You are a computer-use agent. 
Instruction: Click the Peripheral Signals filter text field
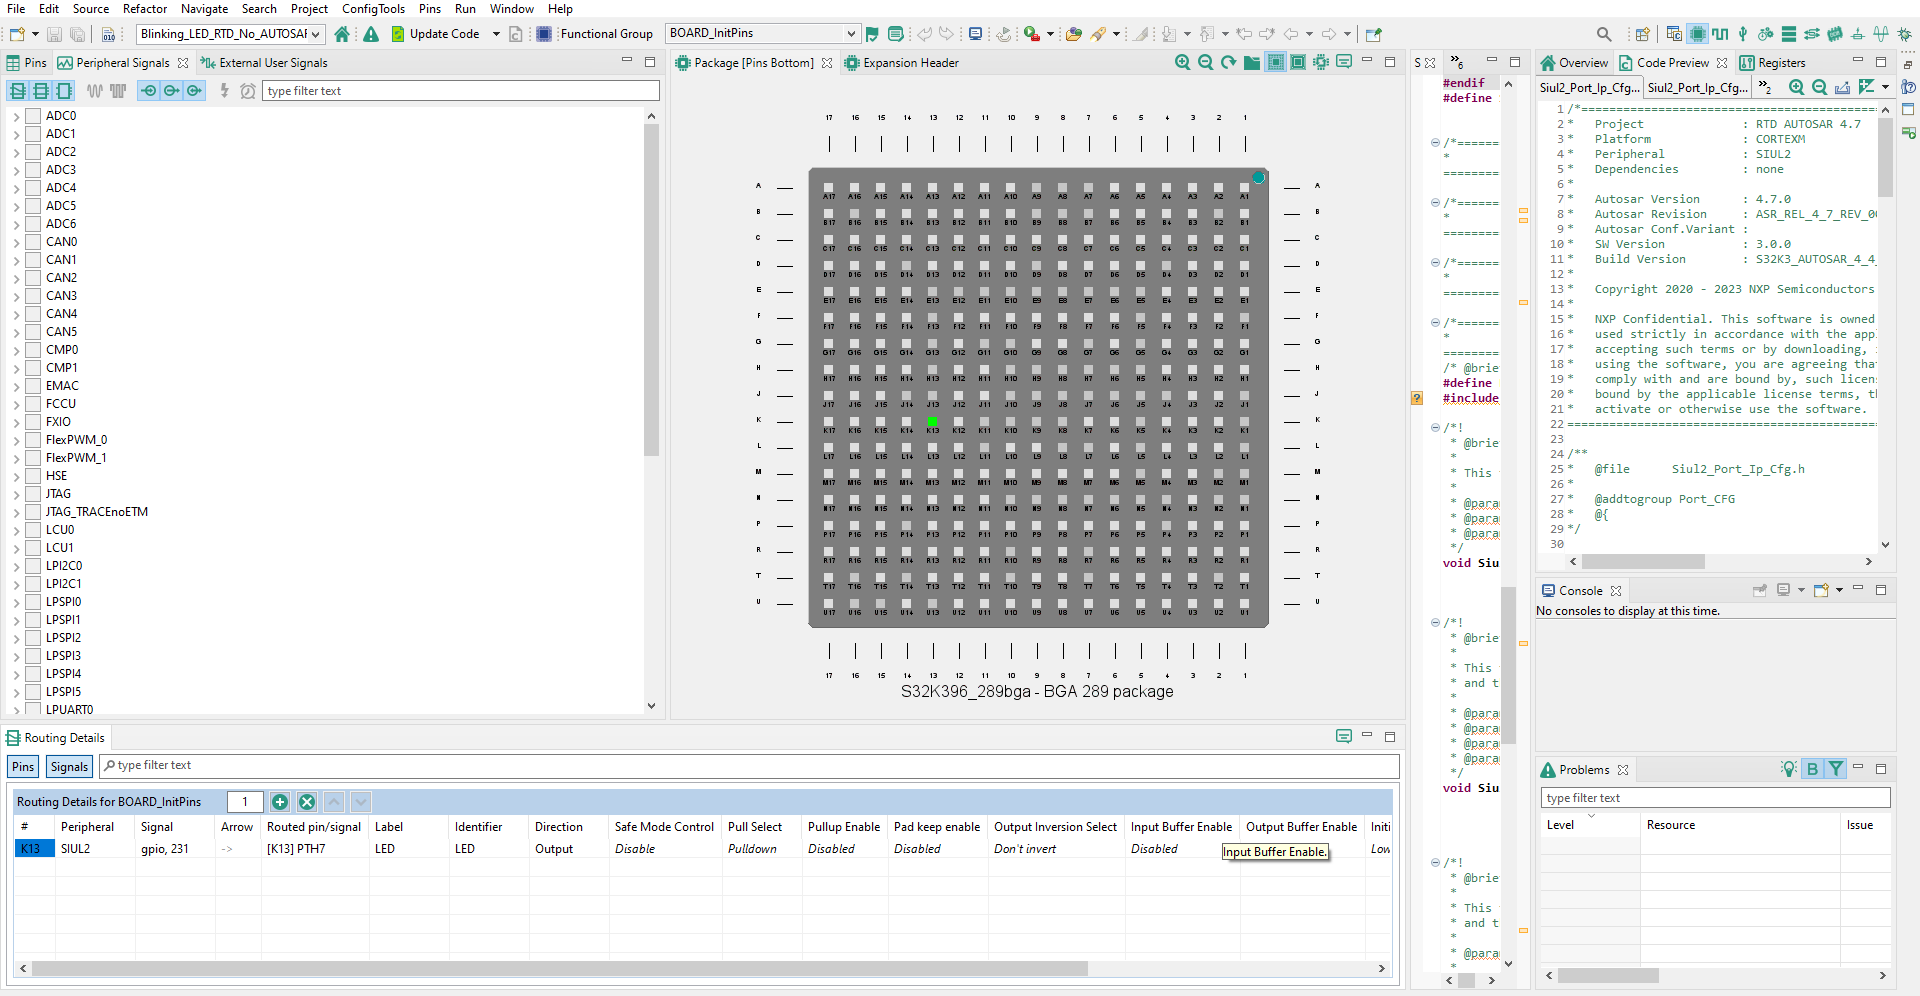pyautogui.click(x=460, y=91)
